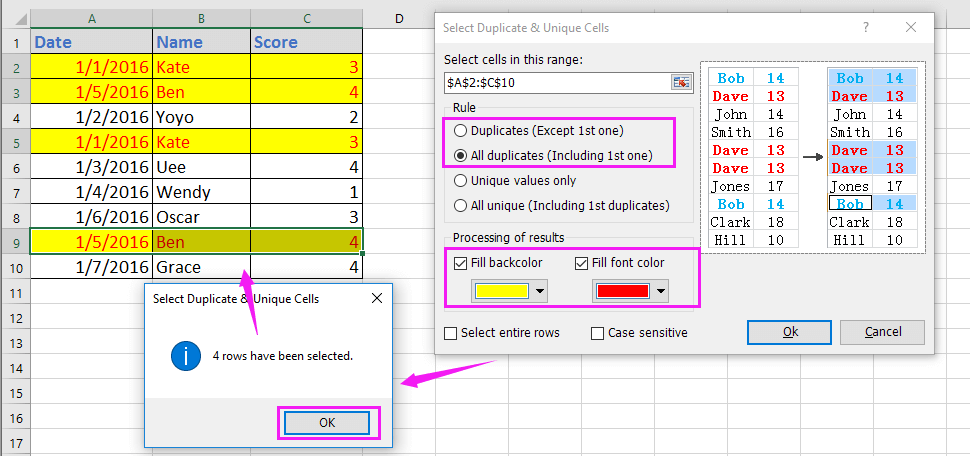Click the Score header cell
Viewport: 970px width, 456px height.
306,42
